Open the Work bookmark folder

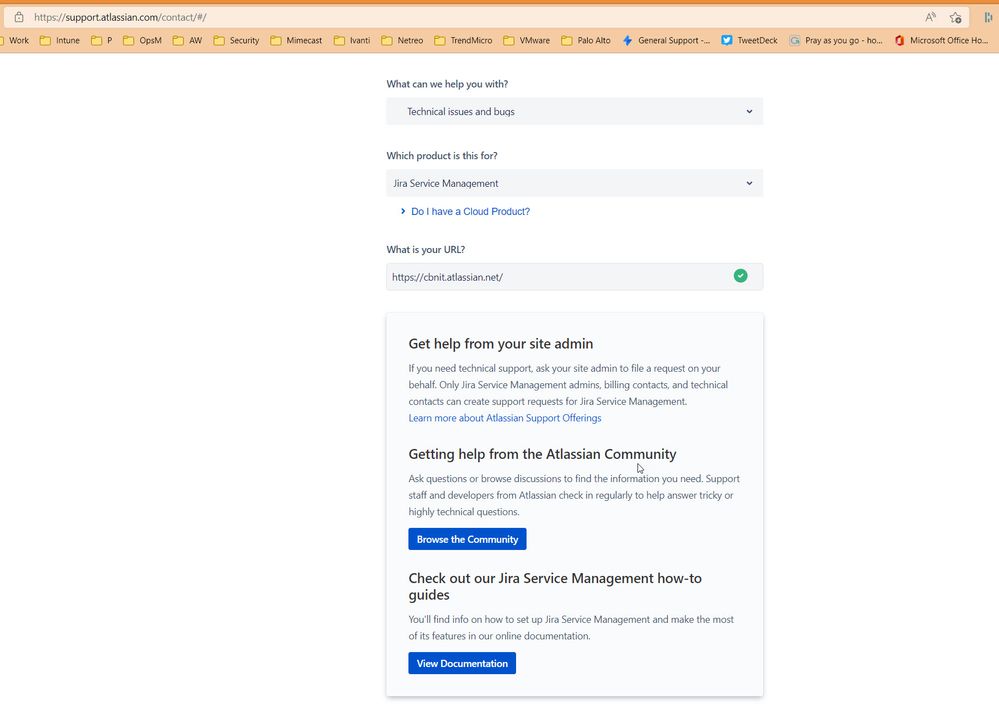point(15,40)
